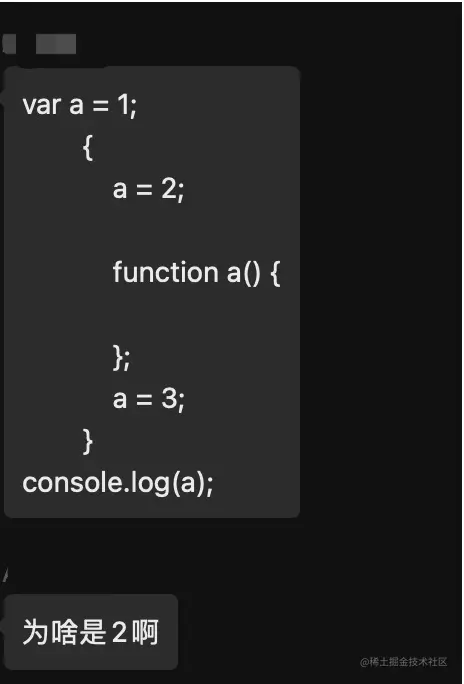Screen dimensions: 464x684
Task: Select the '};' closing function line
Action: tap(121, 358)
